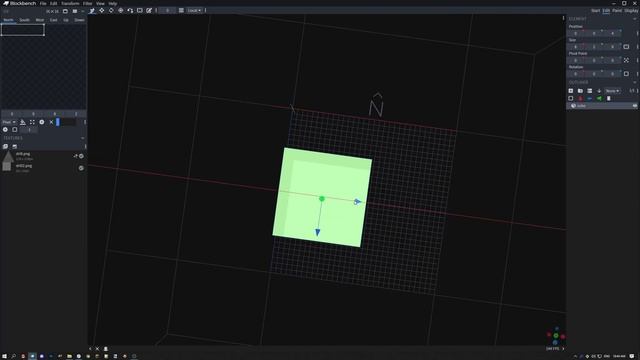Select the Rotate tool in toolbar
This screenshot has width=640, height=360.
(x=111, y=11)
